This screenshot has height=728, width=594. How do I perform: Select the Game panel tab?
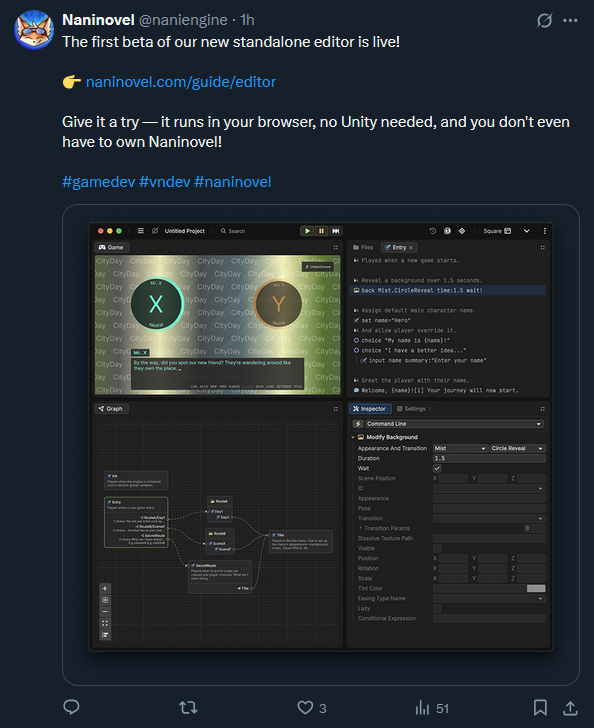(x=111, y=247)
